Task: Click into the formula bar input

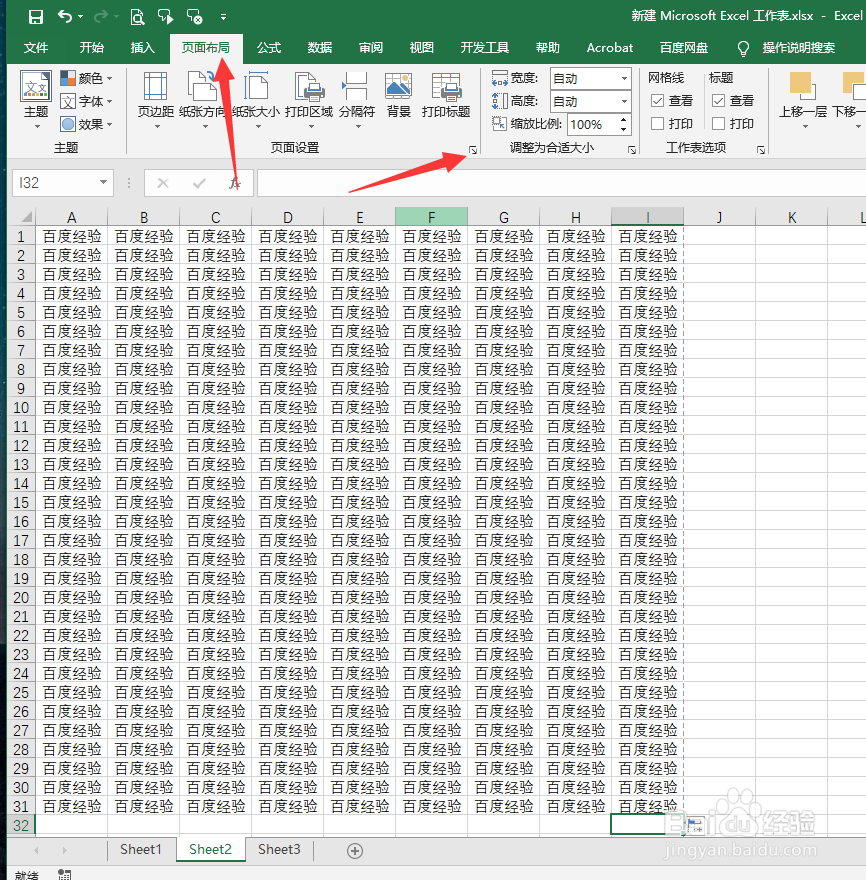Action: click(561, 183)
